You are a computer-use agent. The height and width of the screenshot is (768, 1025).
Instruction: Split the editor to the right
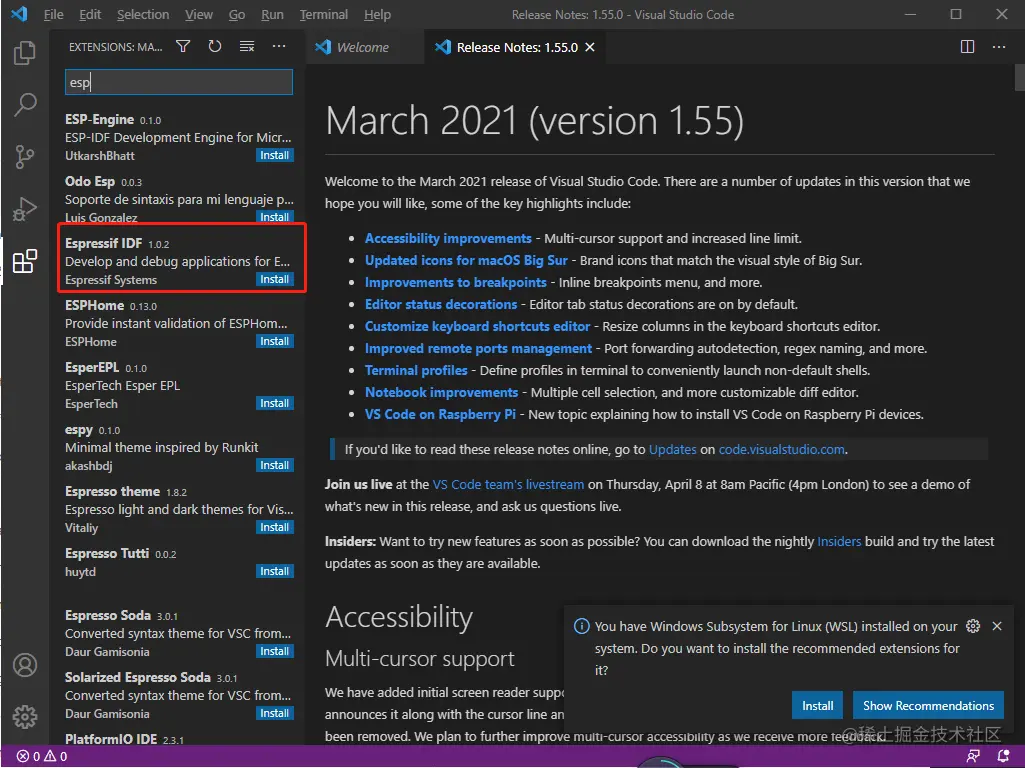coord(967,46)
